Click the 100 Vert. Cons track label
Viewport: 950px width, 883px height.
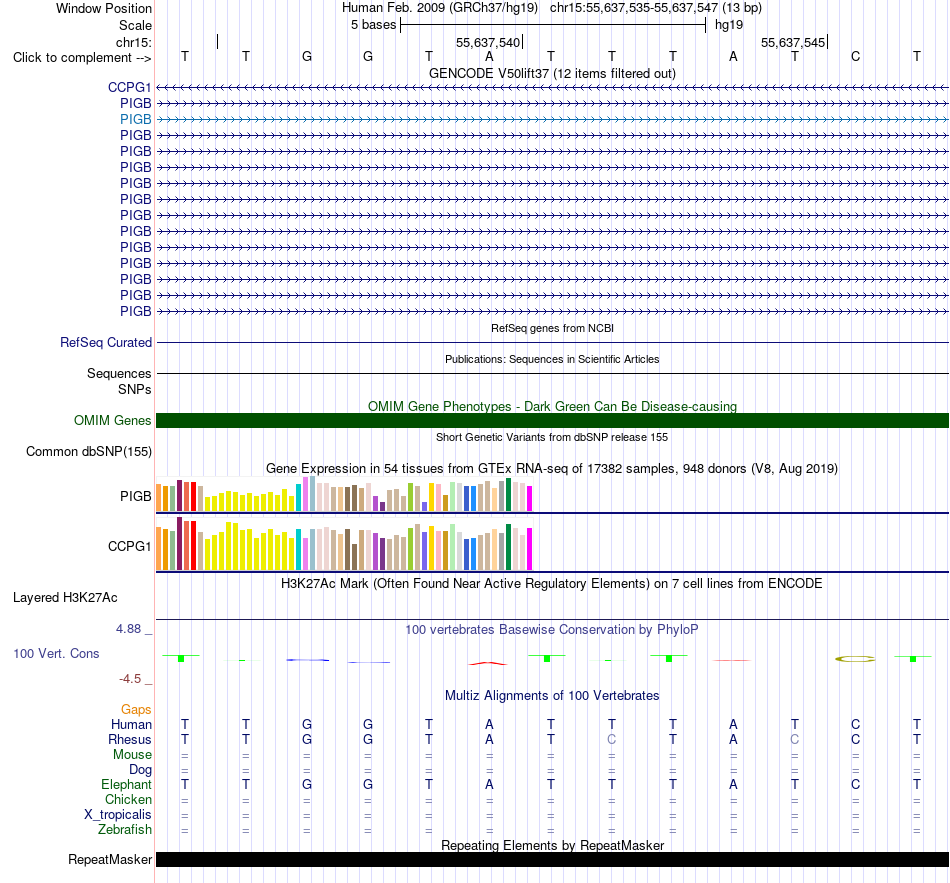tap(56, 653)
